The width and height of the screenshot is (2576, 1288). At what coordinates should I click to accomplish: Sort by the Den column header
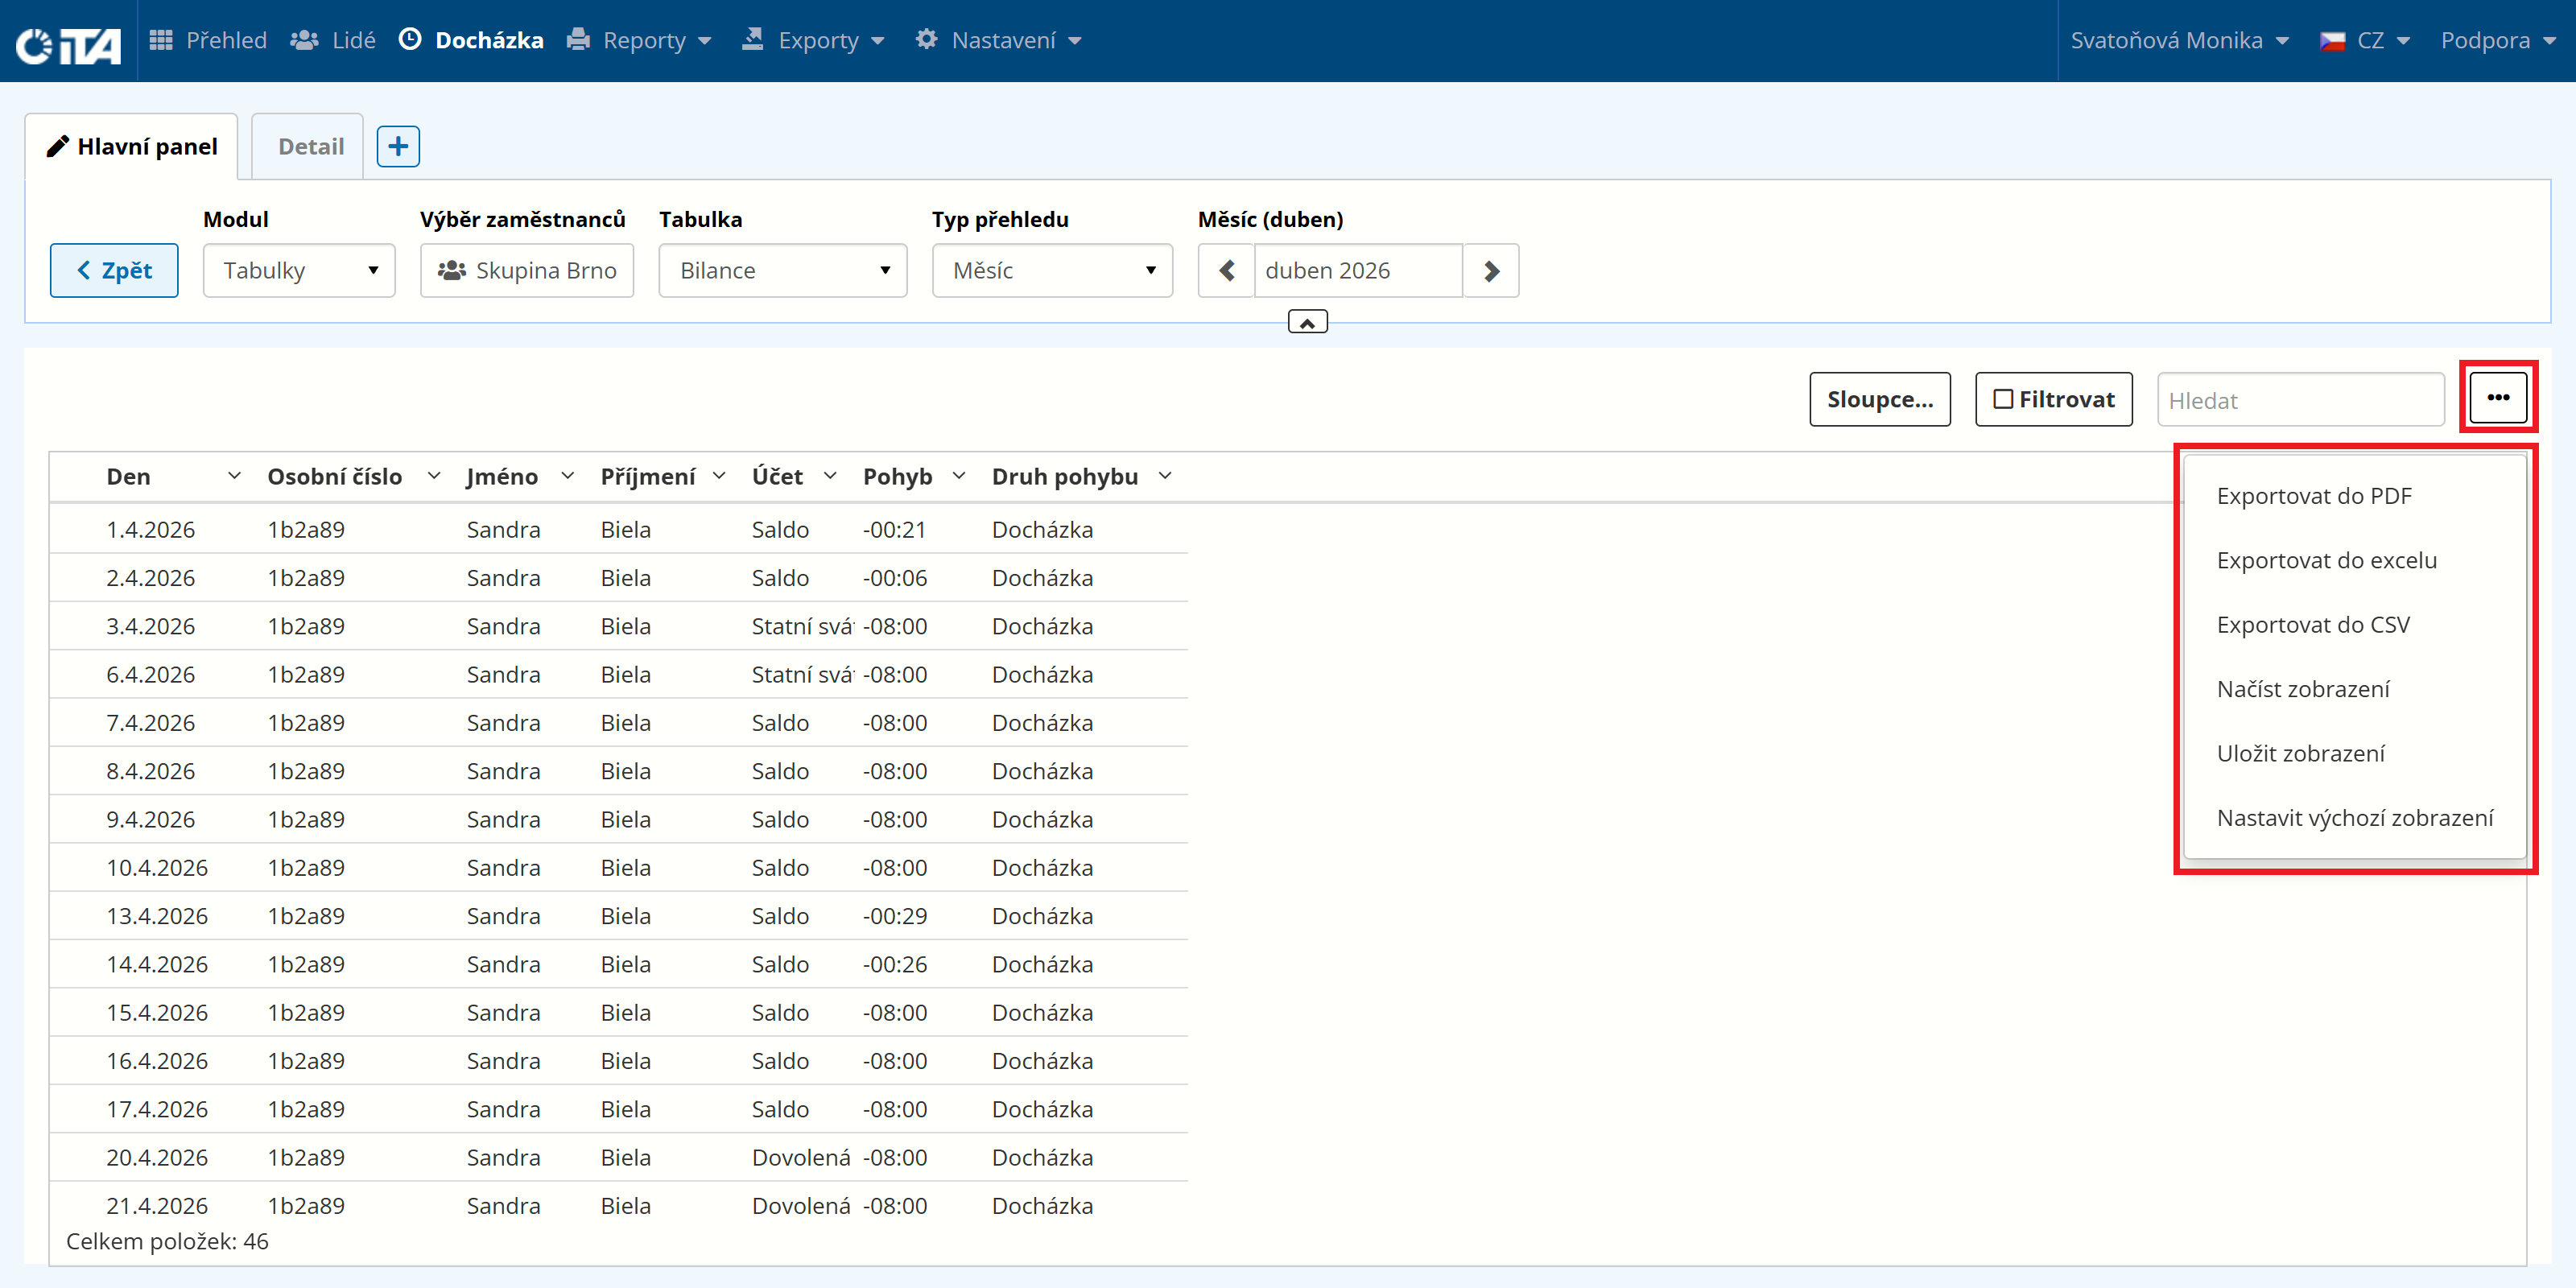tap(128, 477)
